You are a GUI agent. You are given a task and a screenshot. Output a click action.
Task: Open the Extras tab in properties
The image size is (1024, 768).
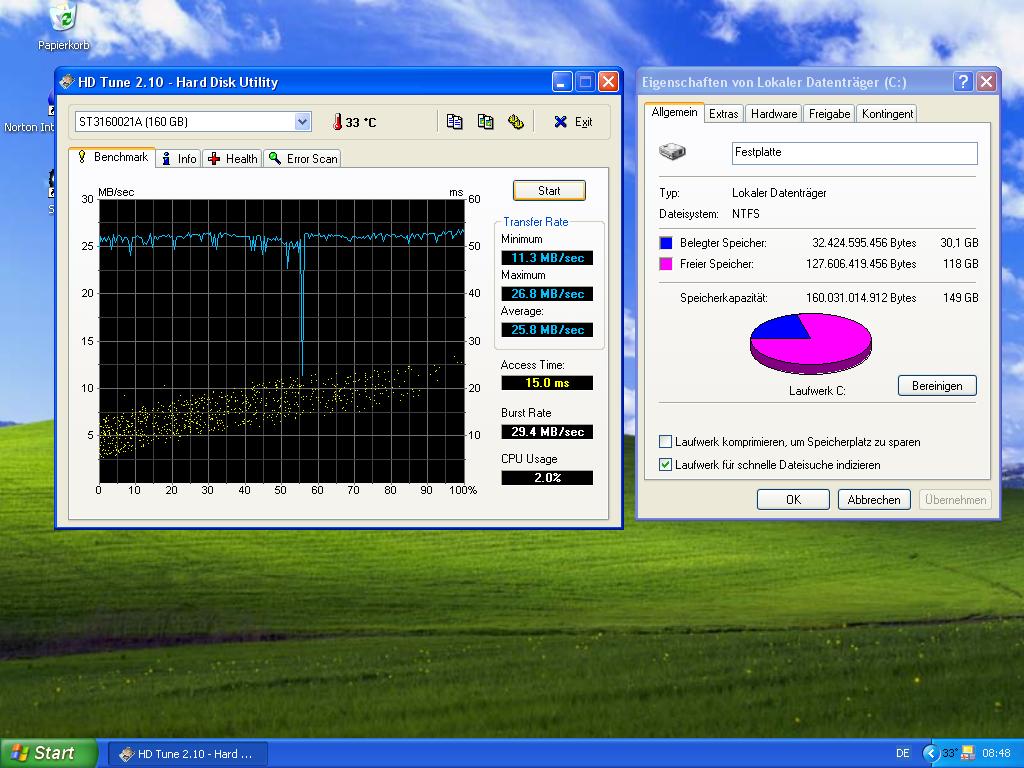point(724,114)
